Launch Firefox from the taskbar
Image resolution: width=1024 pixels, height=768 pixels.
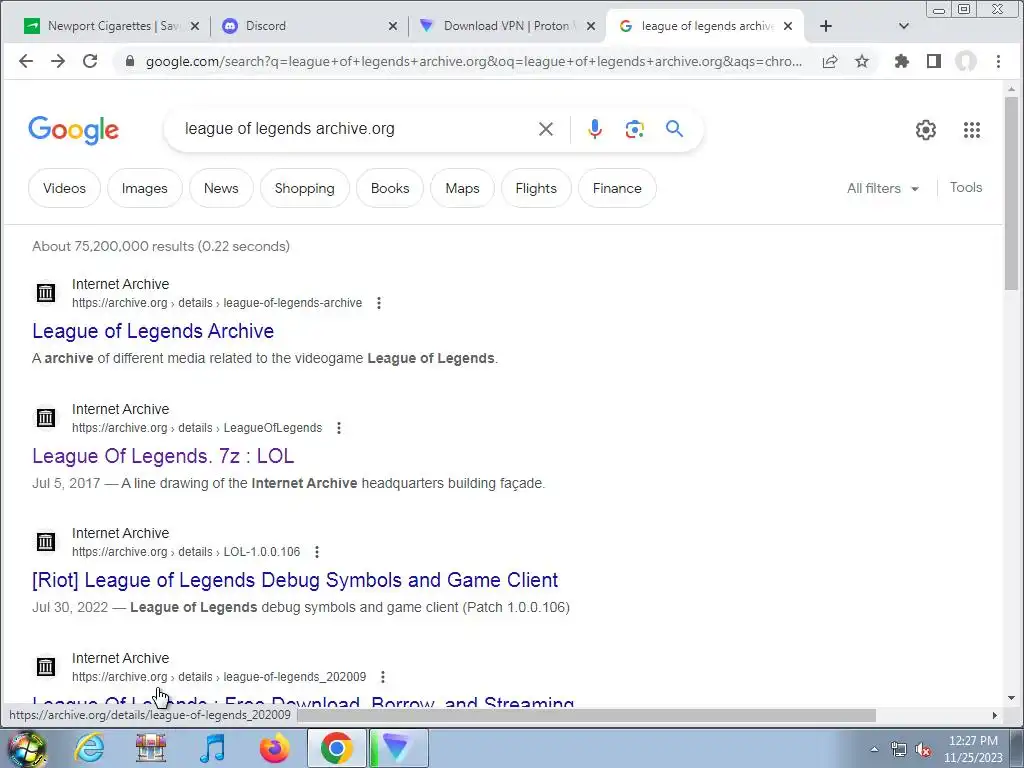pyautogui.click(x=274, y=748)
